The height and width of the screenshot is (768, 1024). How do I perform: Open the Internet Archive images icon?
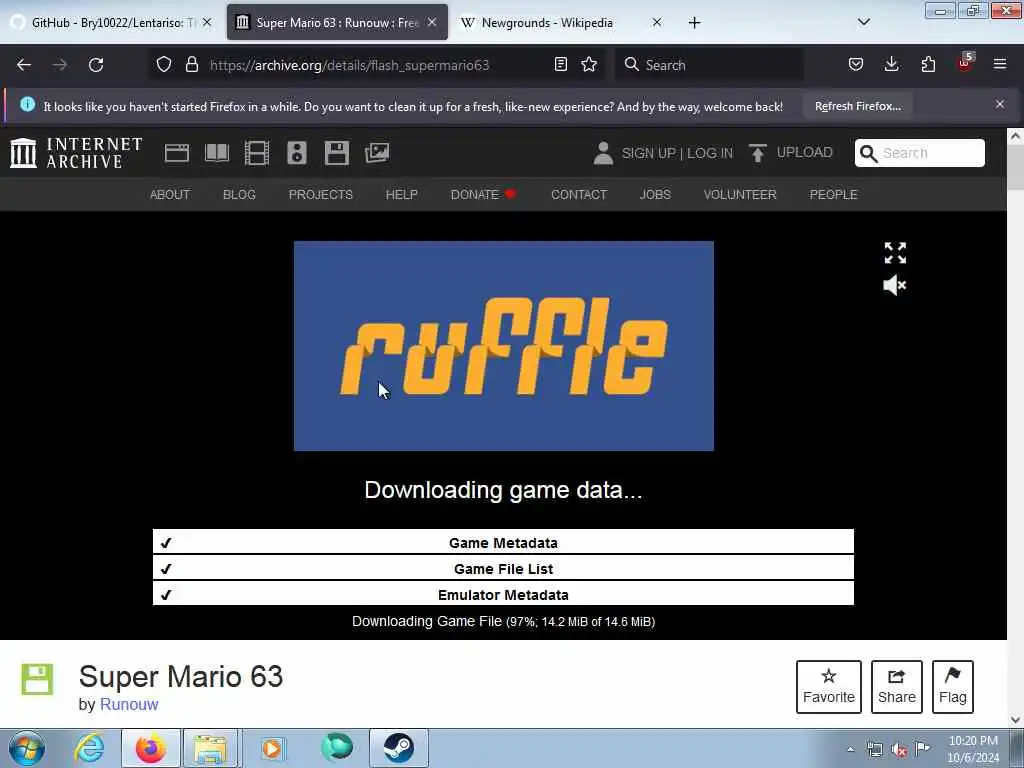click(x=377, y=153)
